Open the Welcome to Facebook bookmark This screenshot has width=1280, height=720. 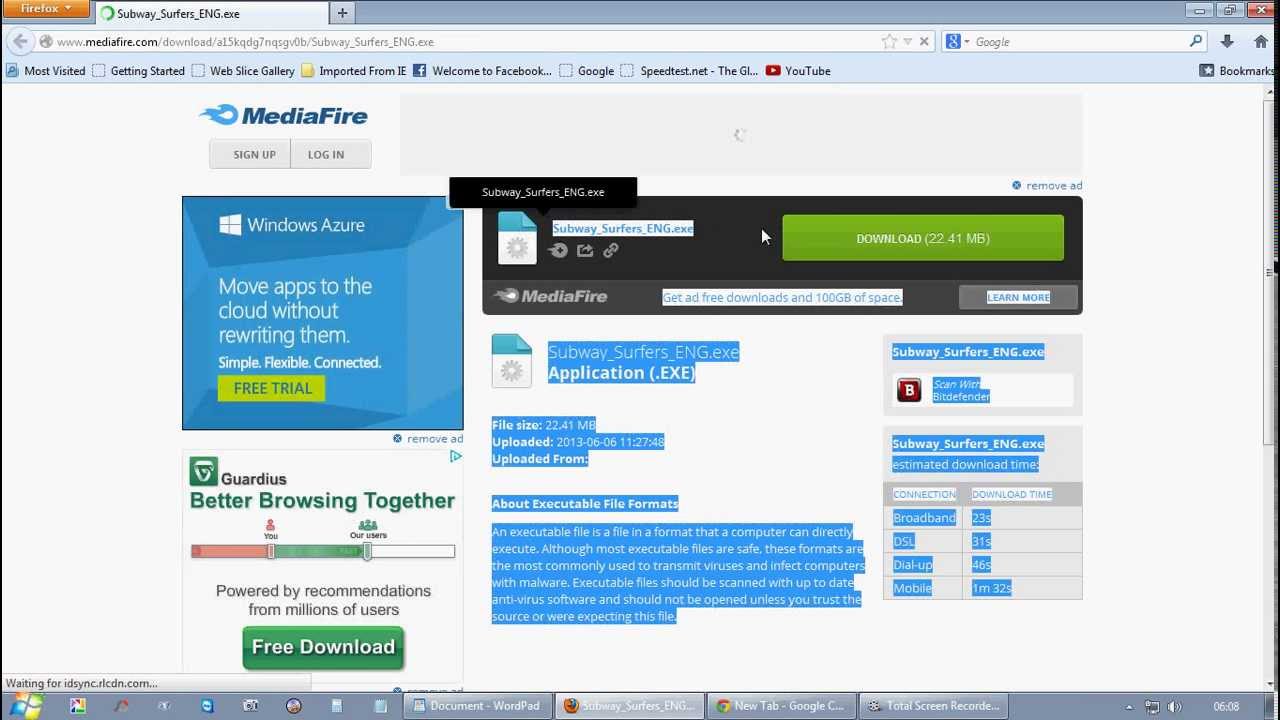coord(482,71)
